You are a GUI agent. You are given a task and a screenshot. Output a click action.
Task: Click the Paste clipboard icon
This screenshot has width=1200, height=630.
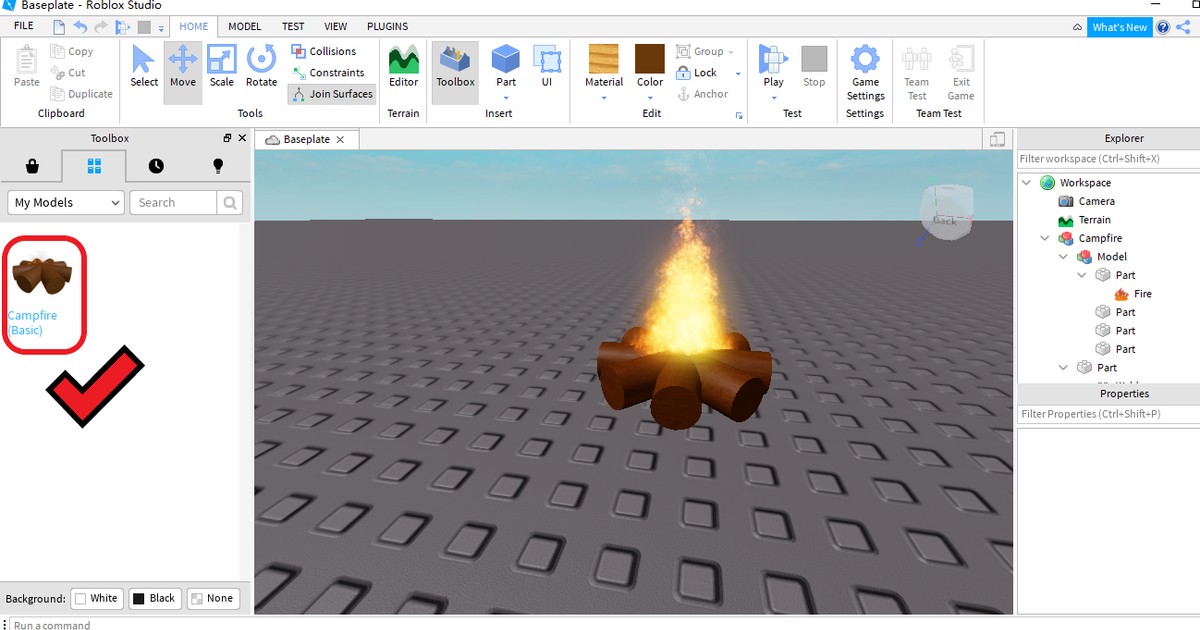click(27, 67)
